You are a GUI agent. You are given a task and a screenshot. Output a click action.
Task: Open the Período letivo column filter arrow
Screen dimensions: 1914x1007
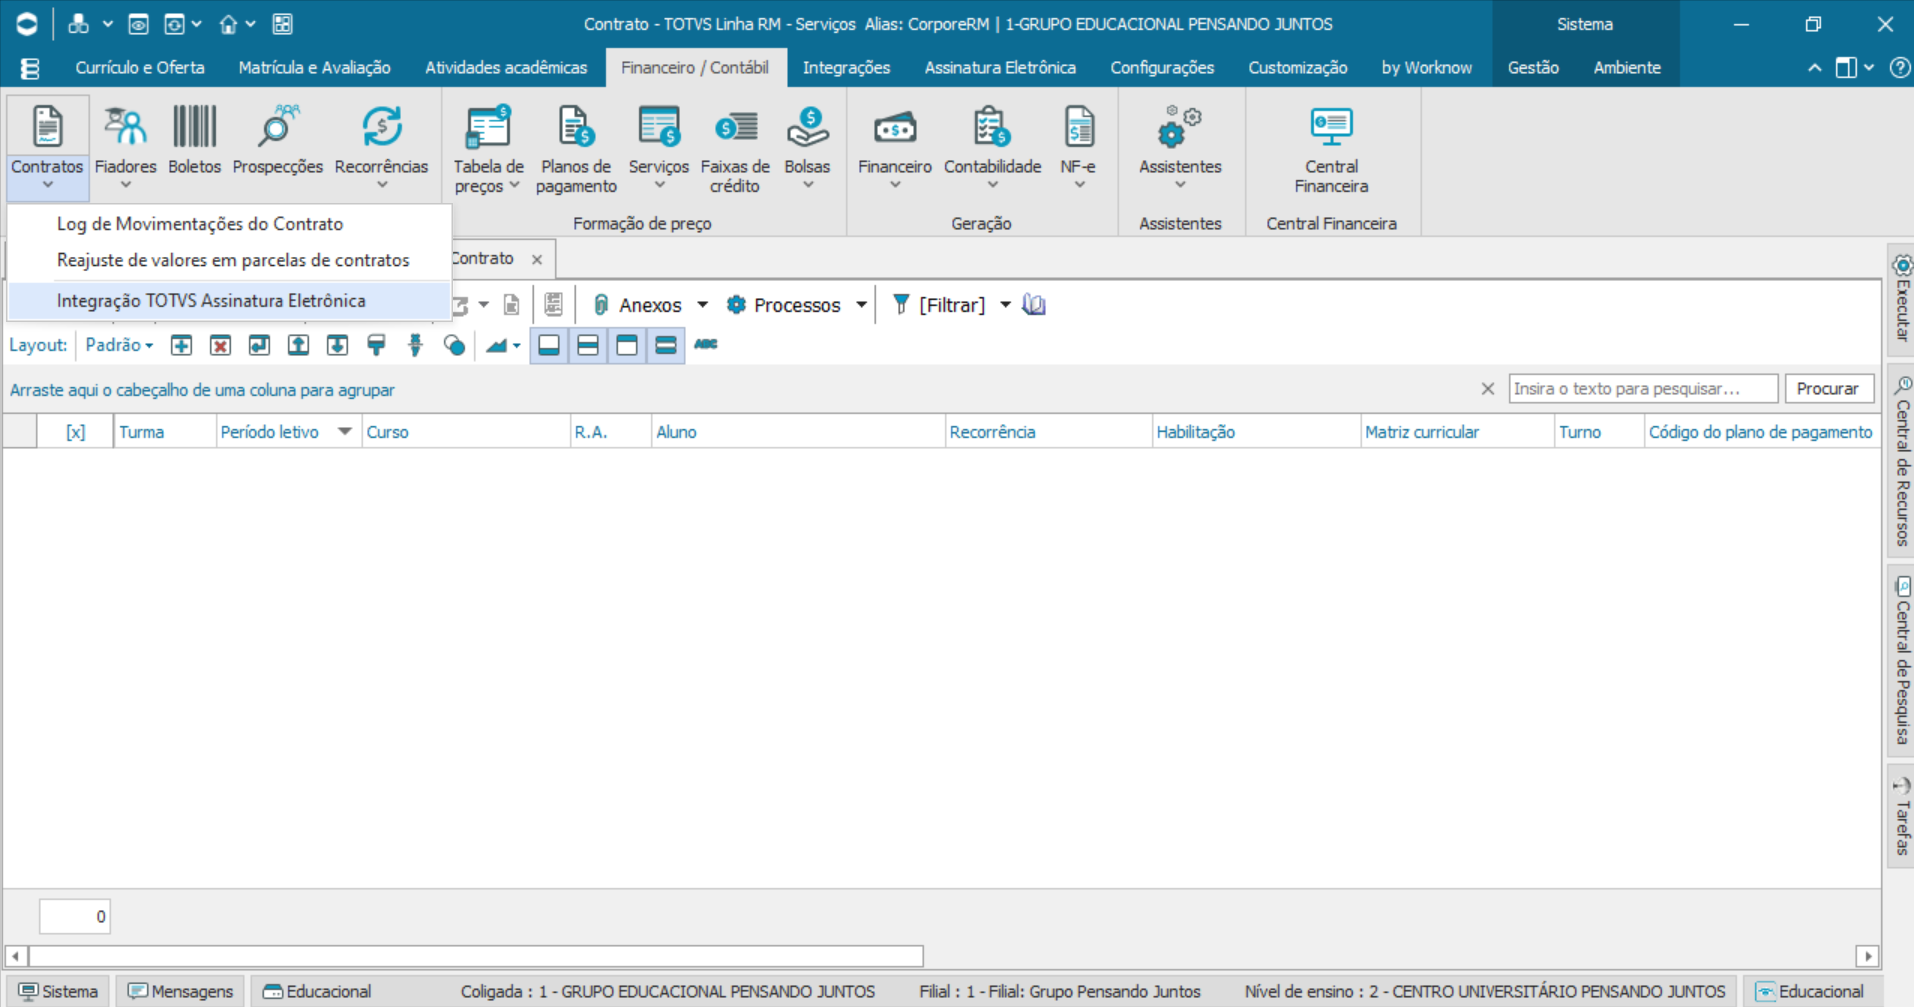tap(345, 431)
